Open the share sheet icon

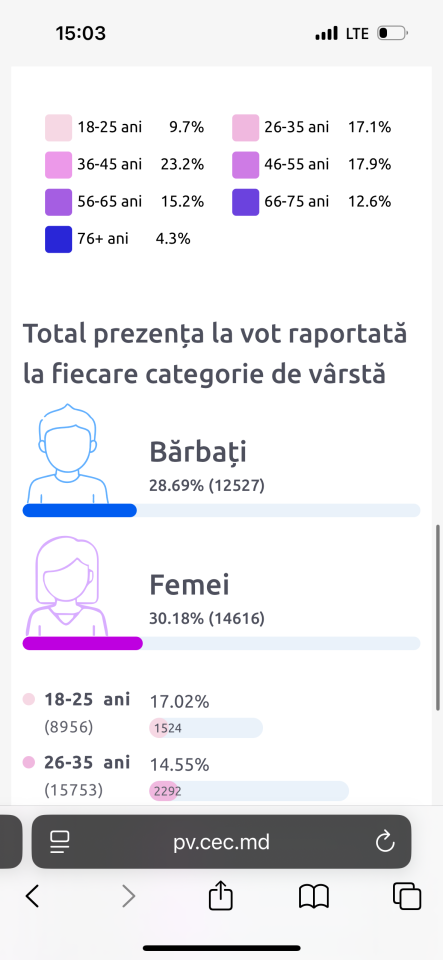tap(221, 896)
